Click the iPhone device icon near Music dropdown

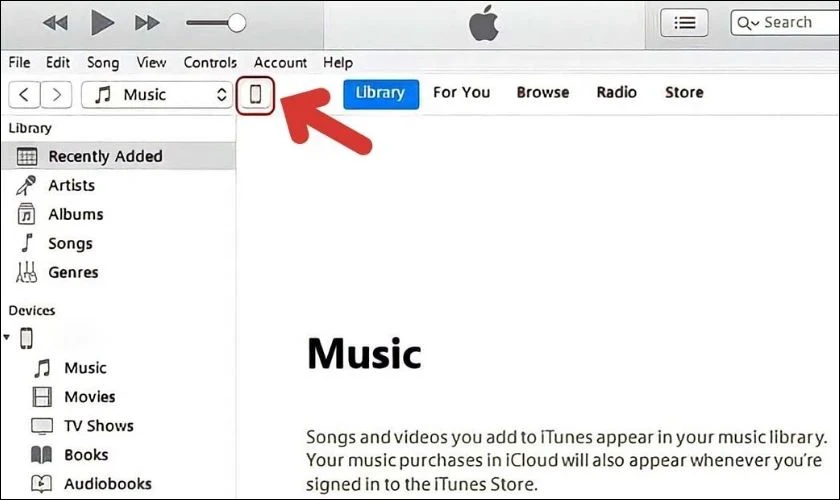[256, 95]
